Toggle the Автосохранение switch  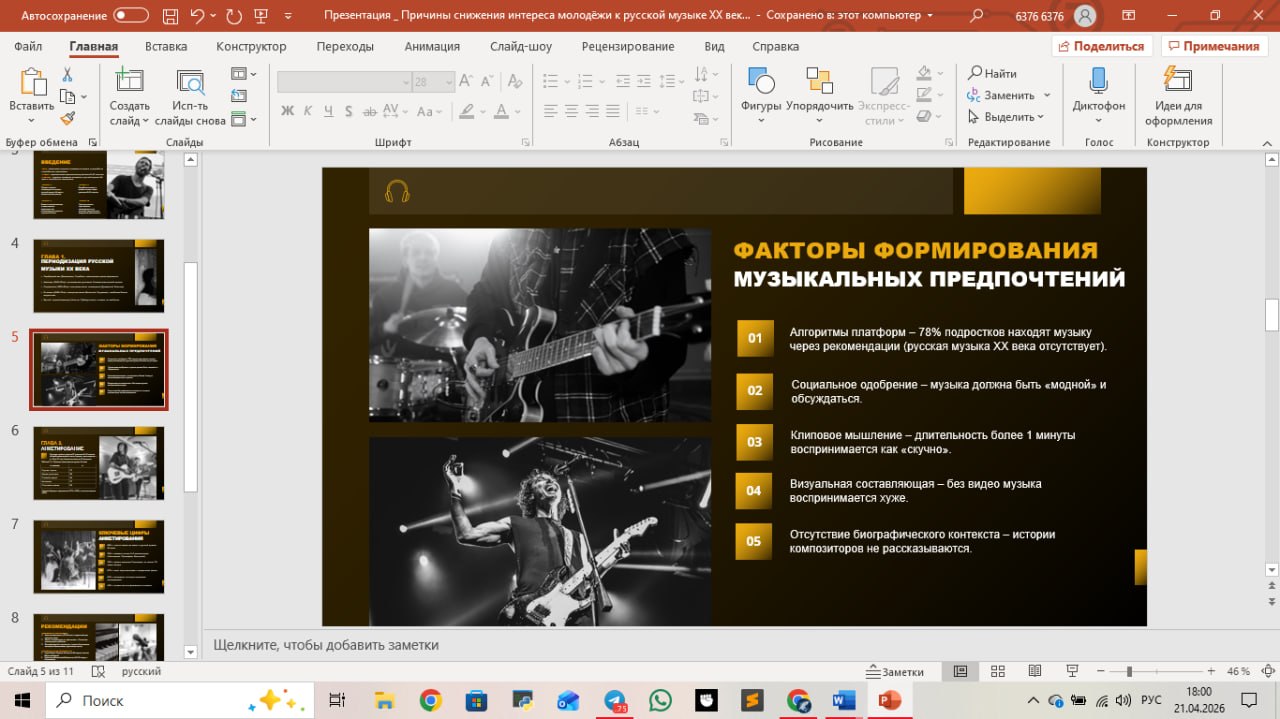click(132, 16)
